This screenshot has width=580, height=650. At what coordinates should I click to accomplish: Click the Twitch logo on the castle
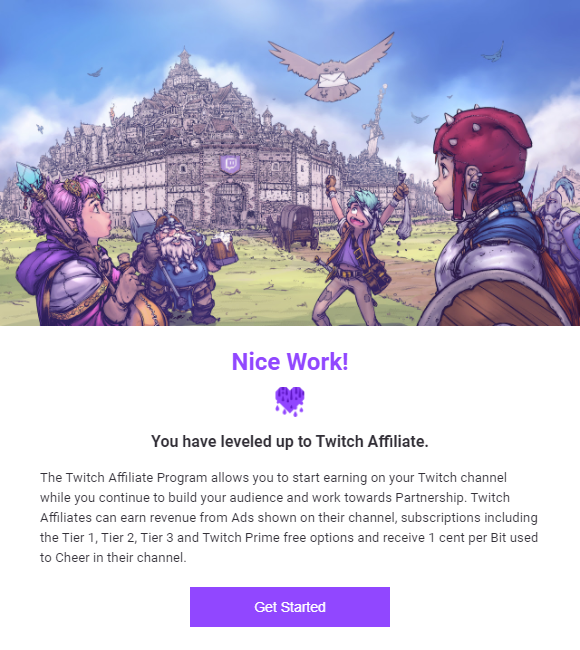pos(231,165)
